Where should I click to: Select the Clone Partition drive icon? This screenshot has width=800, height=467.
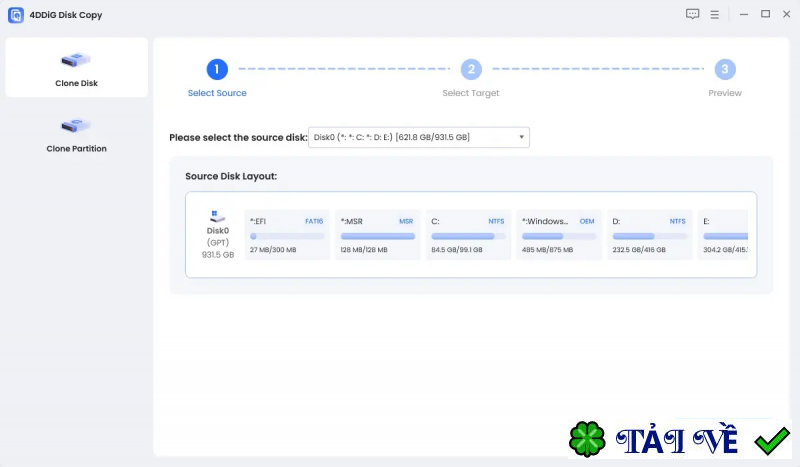click(76, 125)
